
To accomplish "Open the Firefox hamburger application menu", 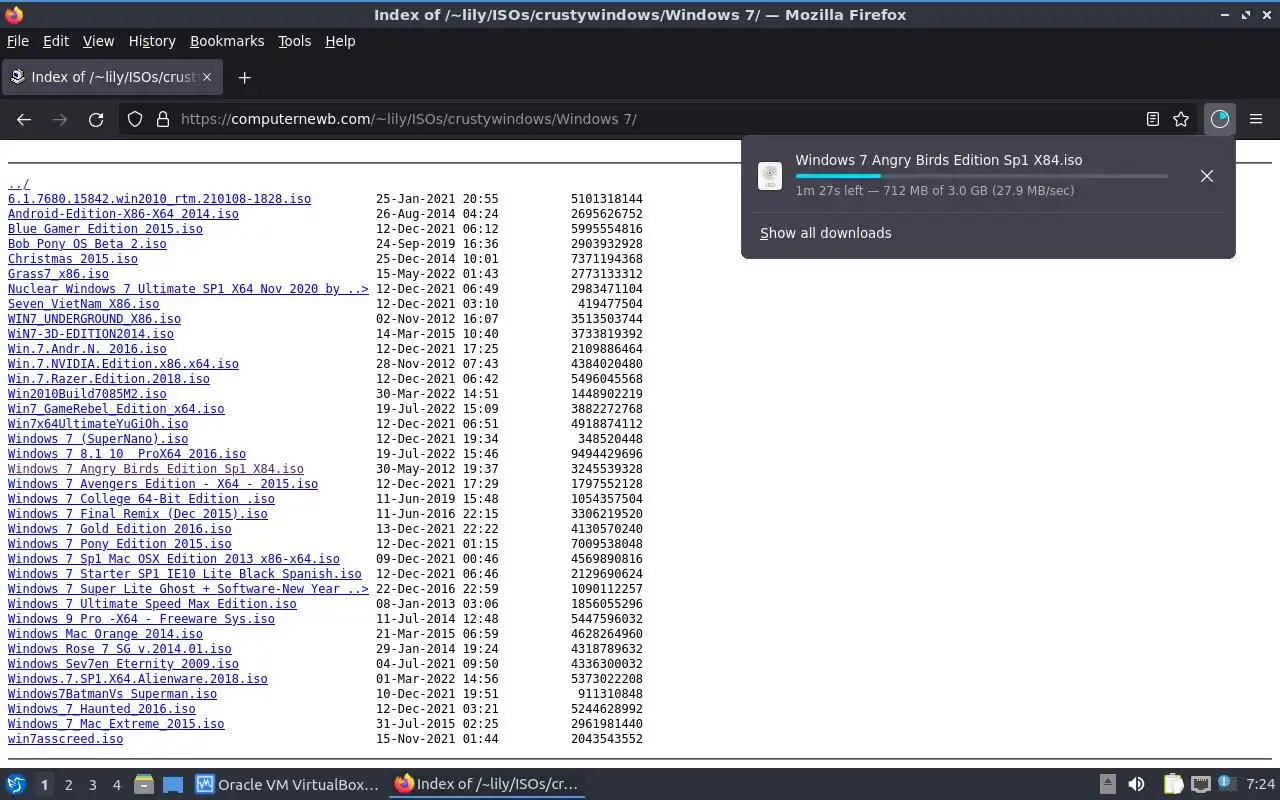I will pos(1256,119).
